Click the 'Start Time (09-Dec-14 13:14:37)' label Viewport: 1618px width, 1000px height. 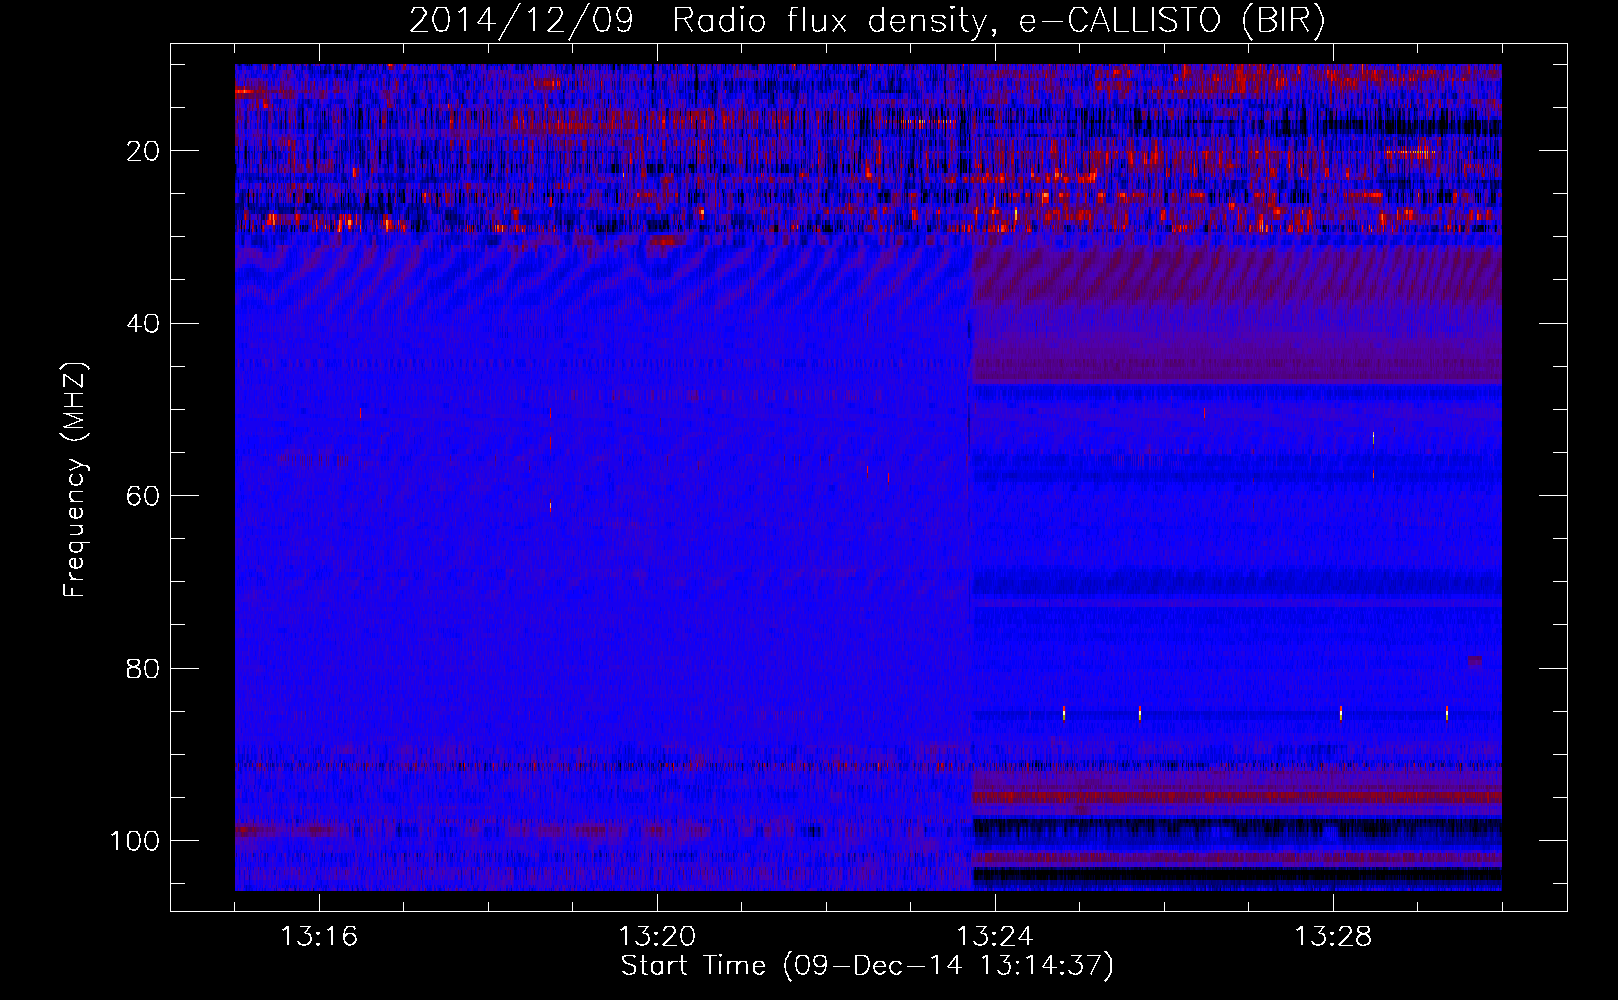[x=867, y=966]
